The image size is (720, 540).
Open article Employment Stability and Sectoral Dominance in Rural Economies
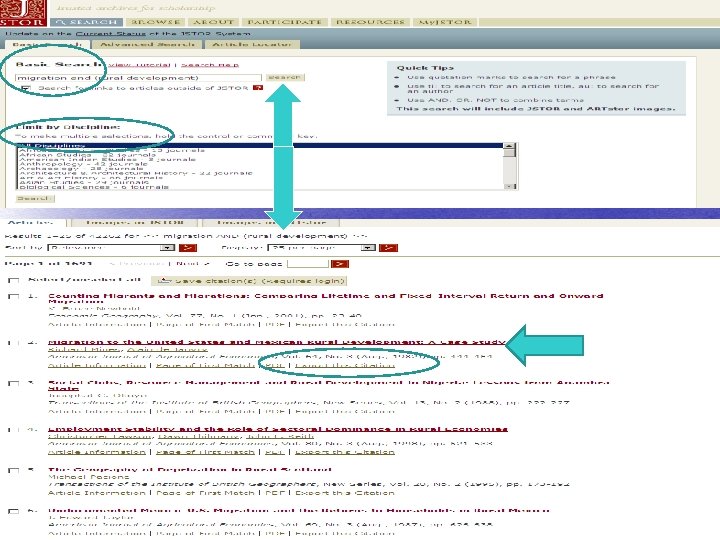coord(278,429)
